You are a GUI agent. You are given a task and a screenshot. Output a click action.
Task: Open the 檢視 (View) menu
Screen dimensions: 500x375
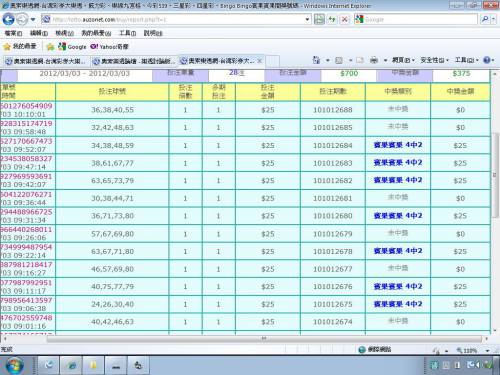click(64, 33)
